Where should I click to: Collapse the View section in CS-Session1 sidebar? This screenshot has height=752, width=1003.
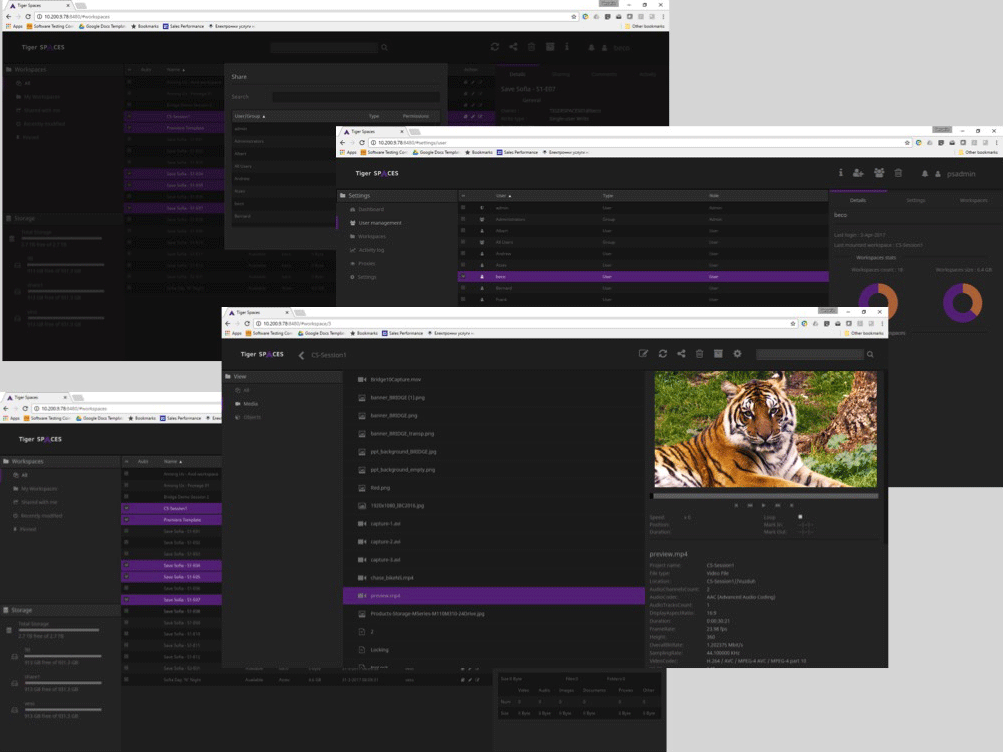282,377
